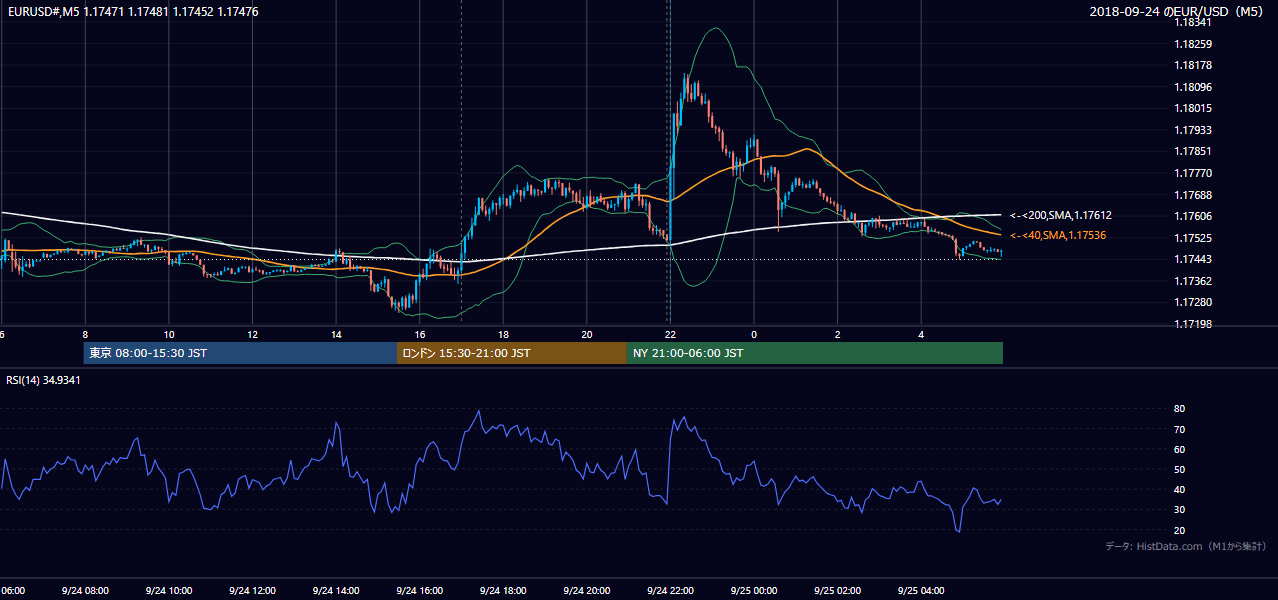Screen dimensions: 1278x600
Task: Click the RSI scale value 30
Action: click(x=1179, y=510)
